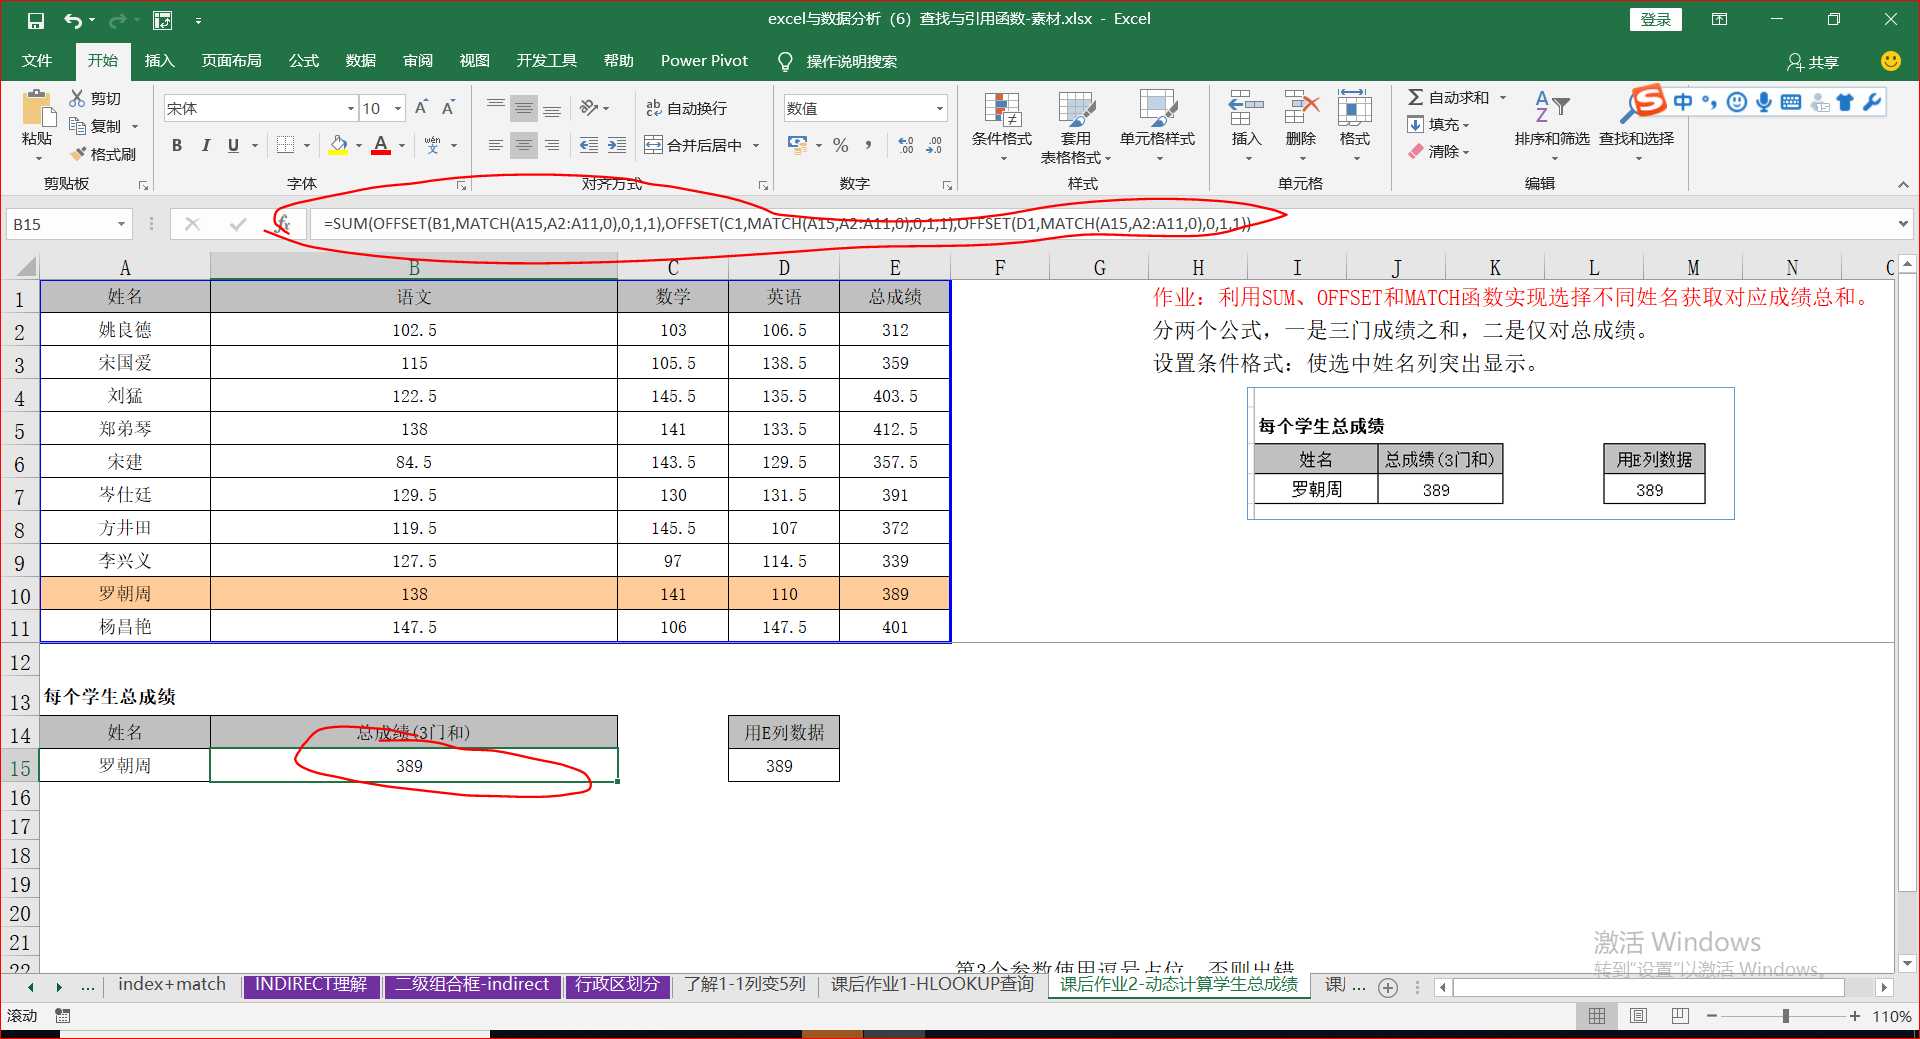
Task: Switch to Page Layout view in status bar
Action: click(1638, 1016)
